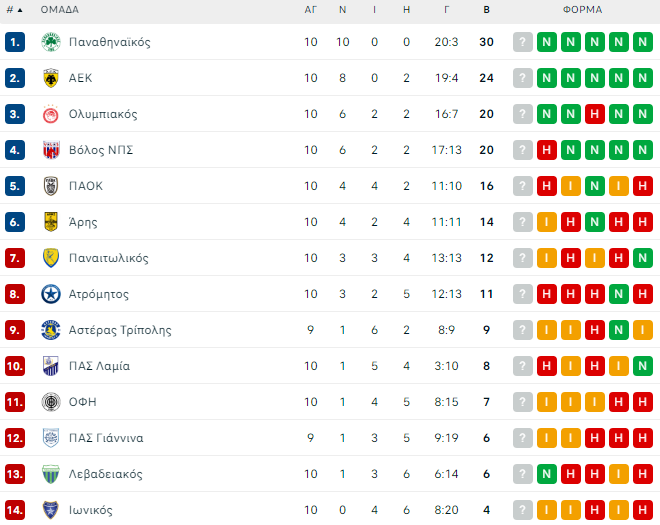Sort table by the # rank column
The width and height of the screenshot is (660, 525).
[x=14, y=10]
